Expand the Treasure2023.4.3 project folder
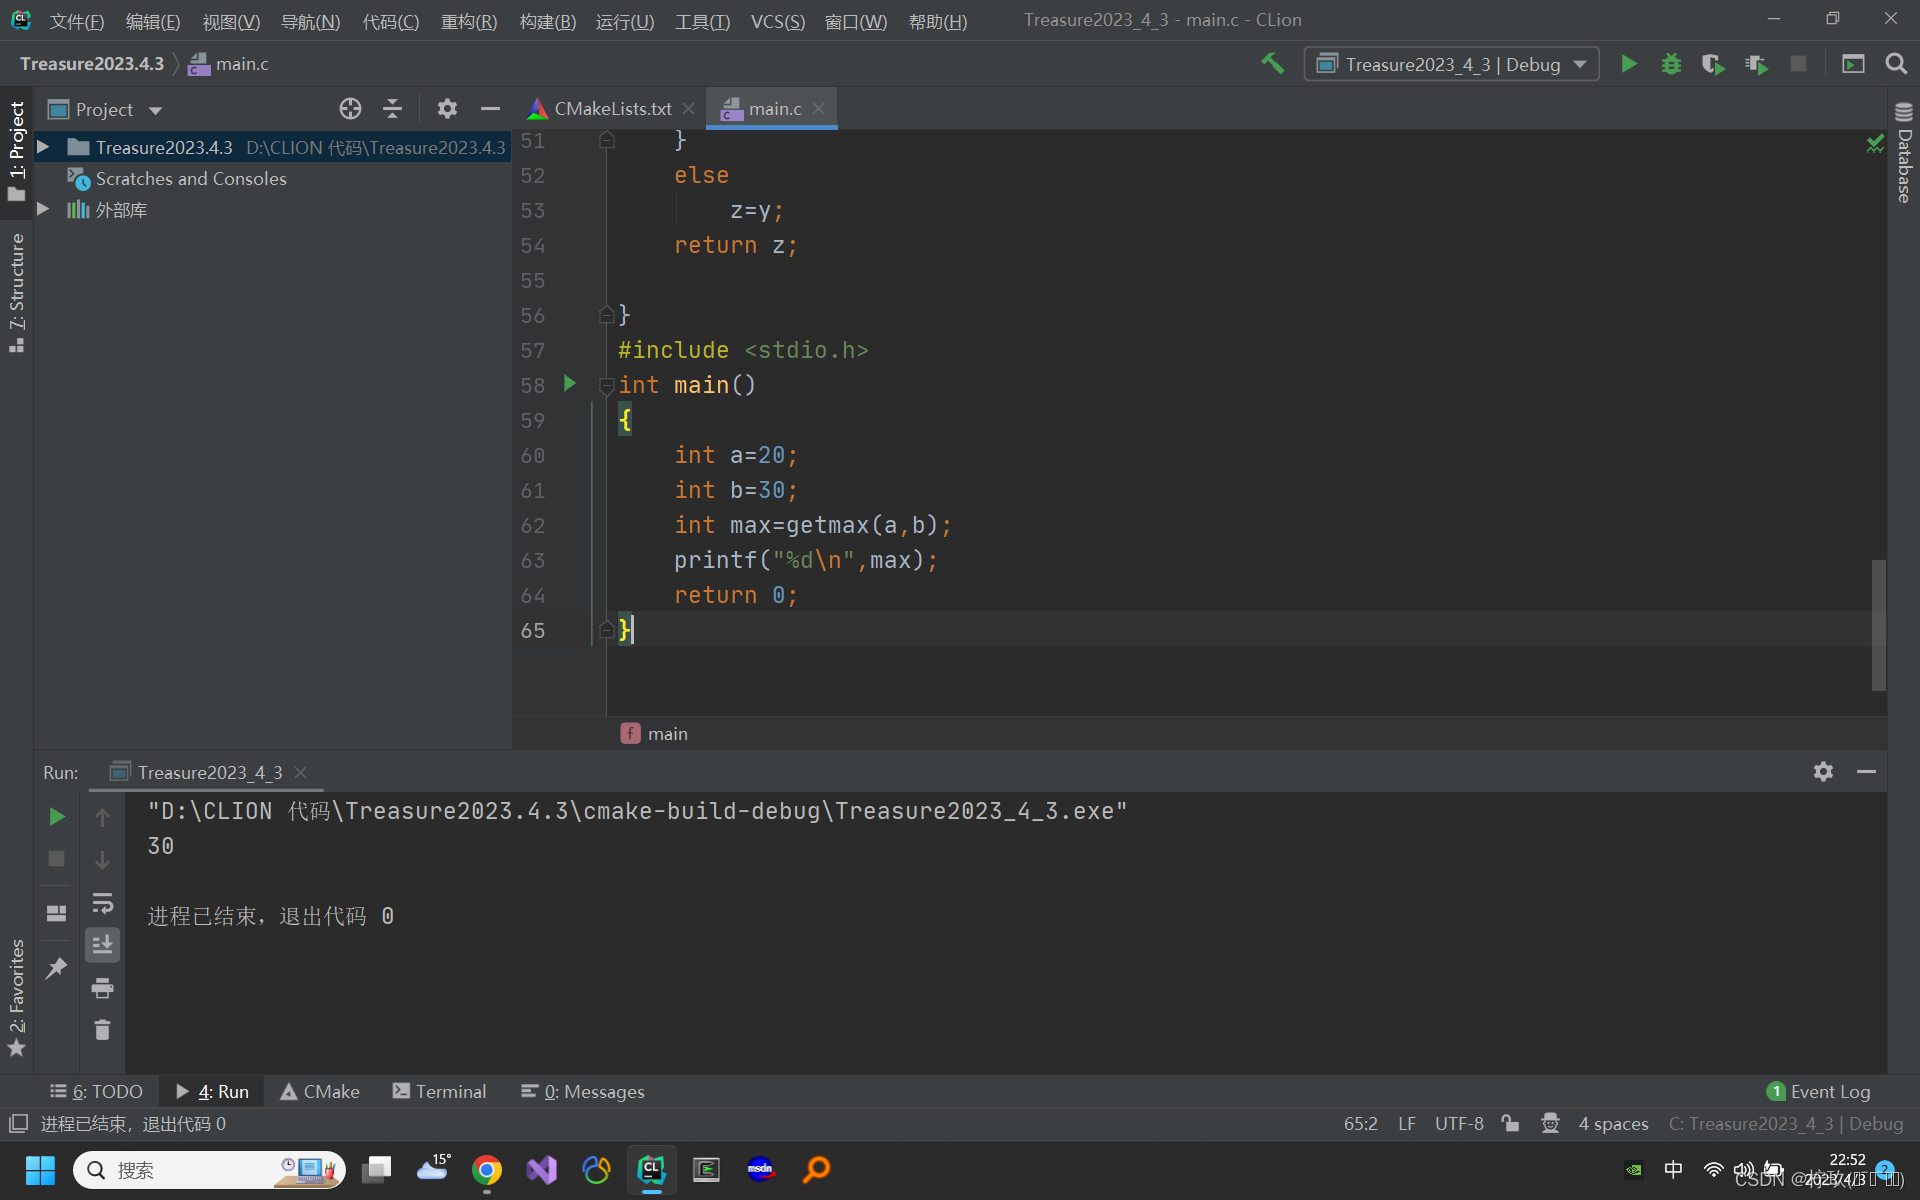Image resolution: width=1920 pixels, height=1200 pixels. point(44,147)
